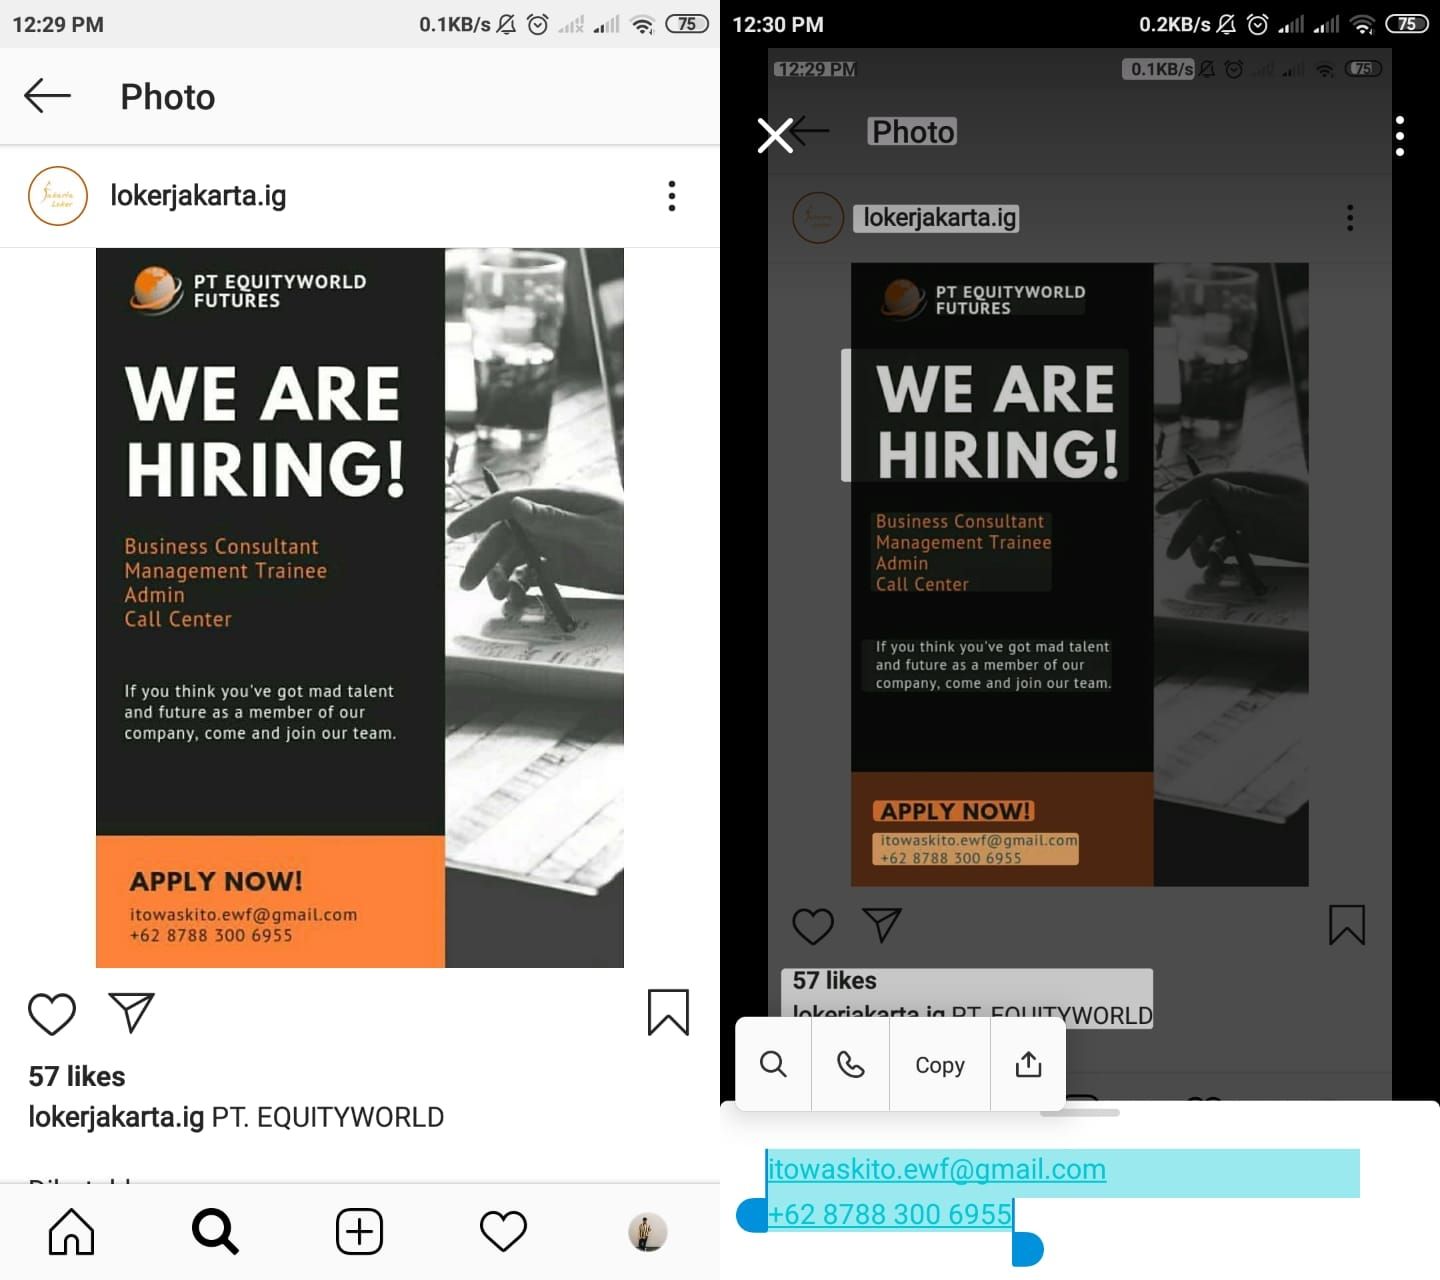Screen dimensions: 1440x1280
Task: Open lokerjakarta.ig profile from the username
Action: pyautogui.click(x=197, y=196)
